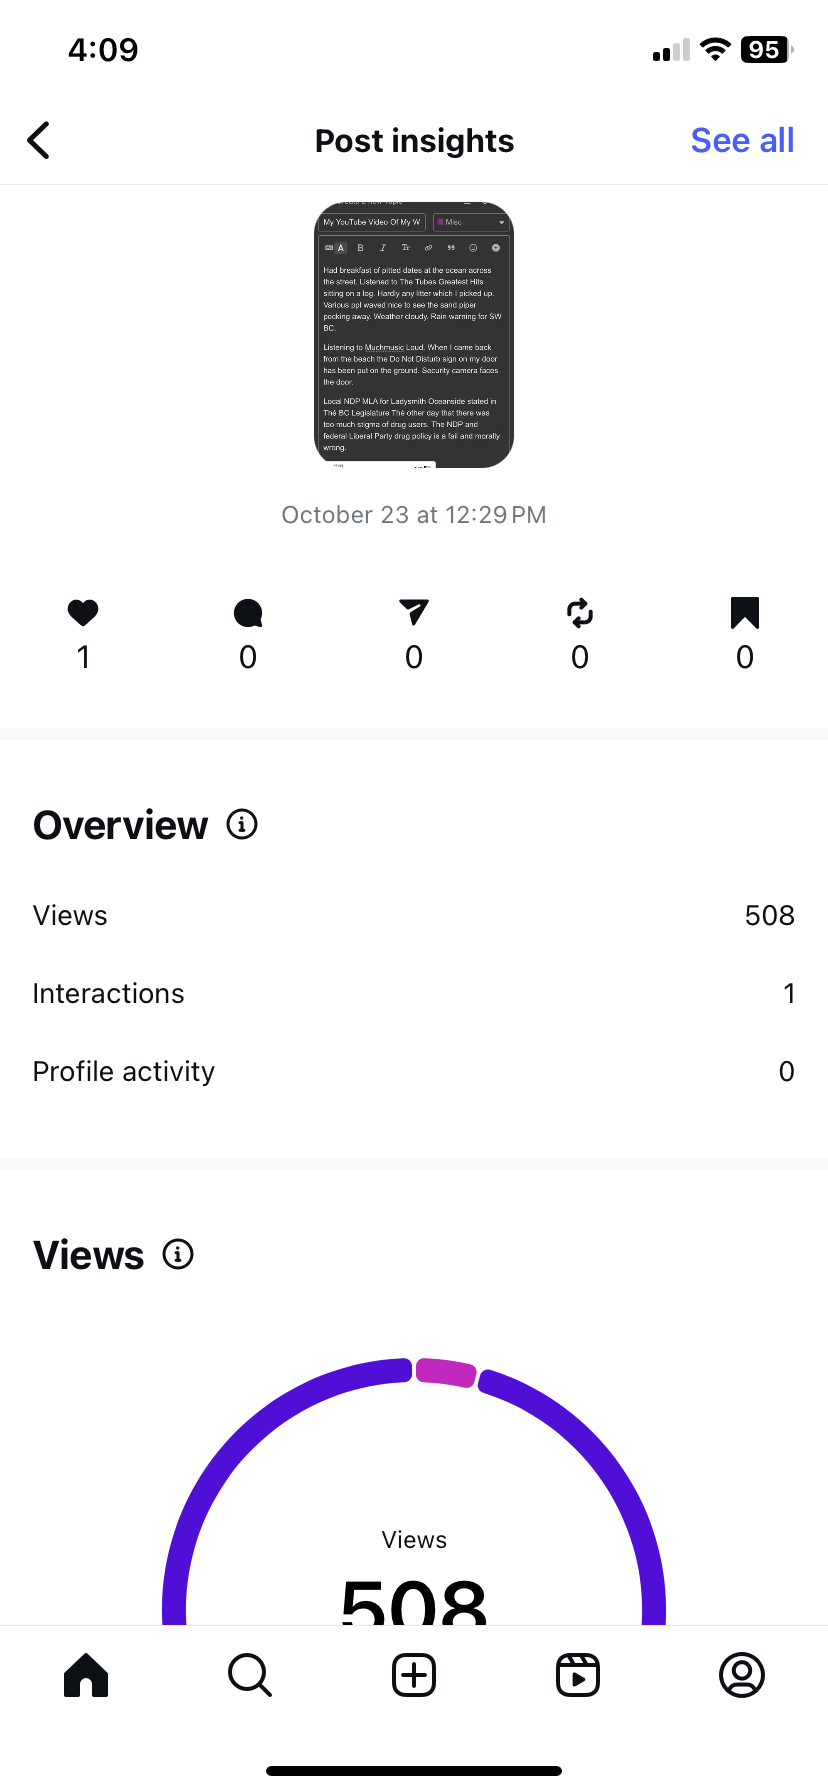Image resolution: width=828 pixels, height=1792 pixels.
Task: Open the Search tab
Action: point(250,1675)
